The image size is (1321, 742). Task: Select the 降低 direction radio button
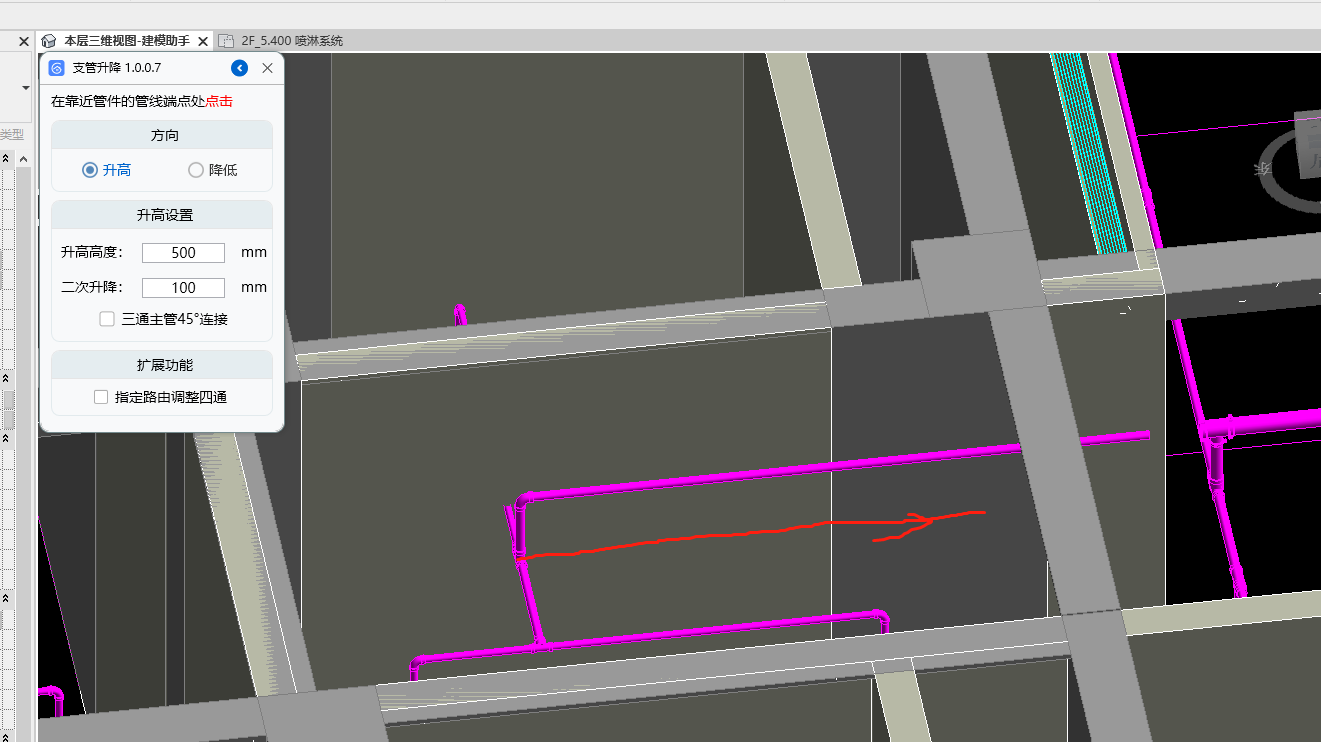[x=196, y=170]
